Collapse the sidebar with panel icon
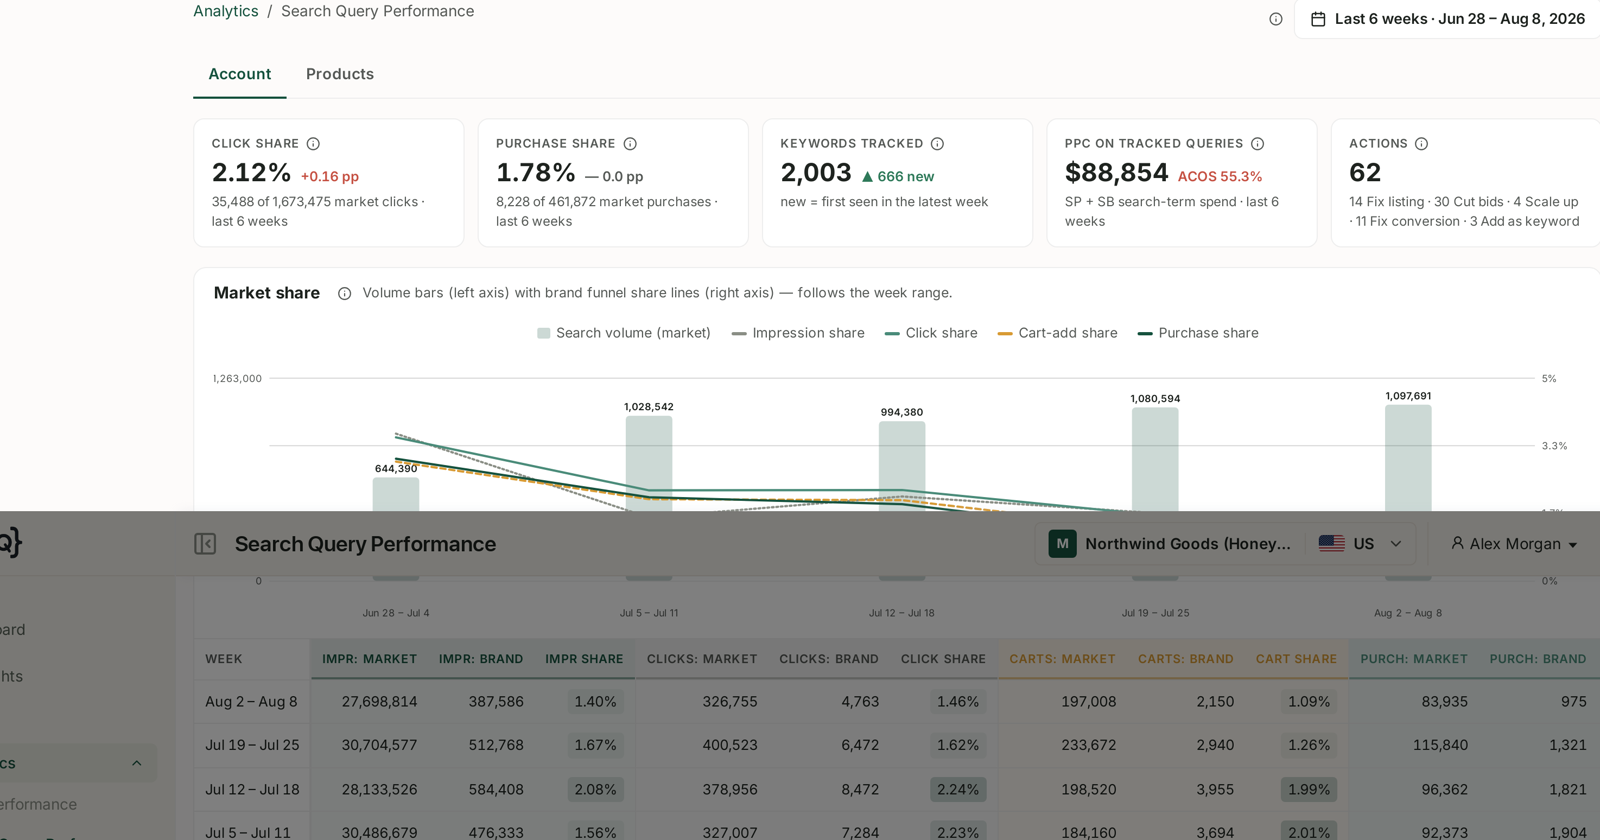 point(205,544)
